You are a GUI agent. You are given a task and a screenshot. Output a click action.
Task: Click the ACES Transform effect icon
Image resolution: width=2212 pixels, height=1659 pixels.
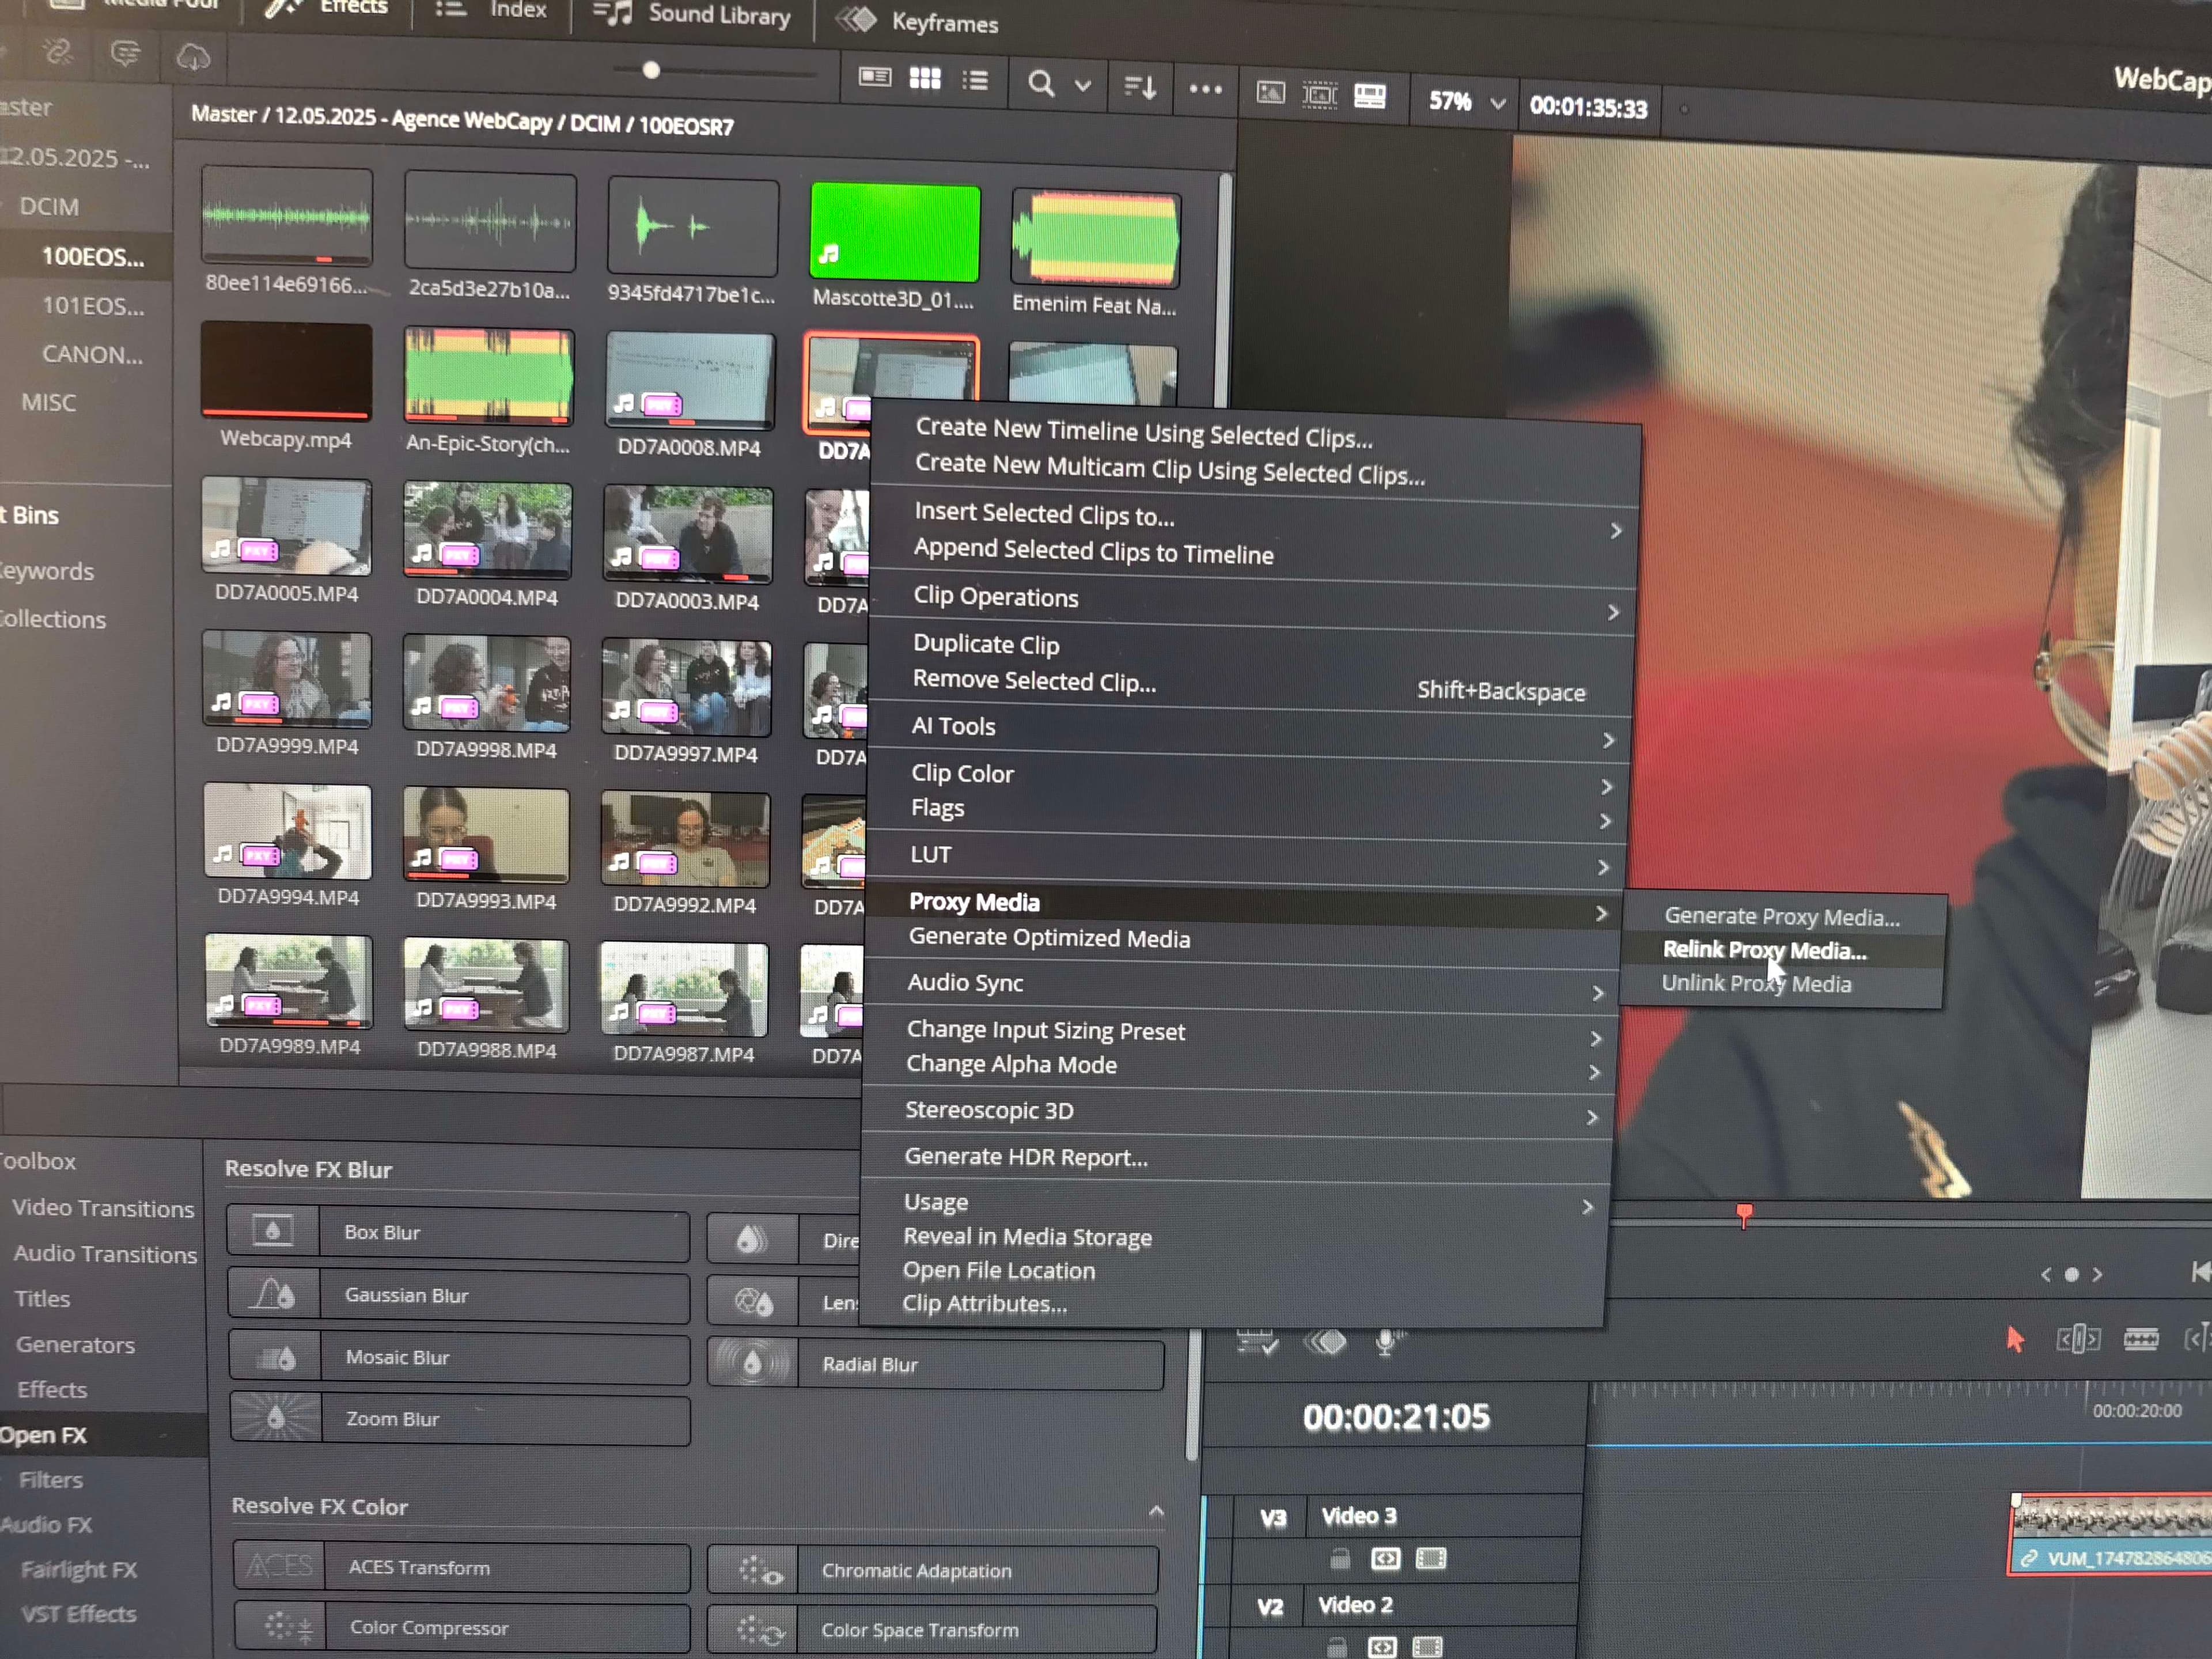click(x=279, y=1565)
